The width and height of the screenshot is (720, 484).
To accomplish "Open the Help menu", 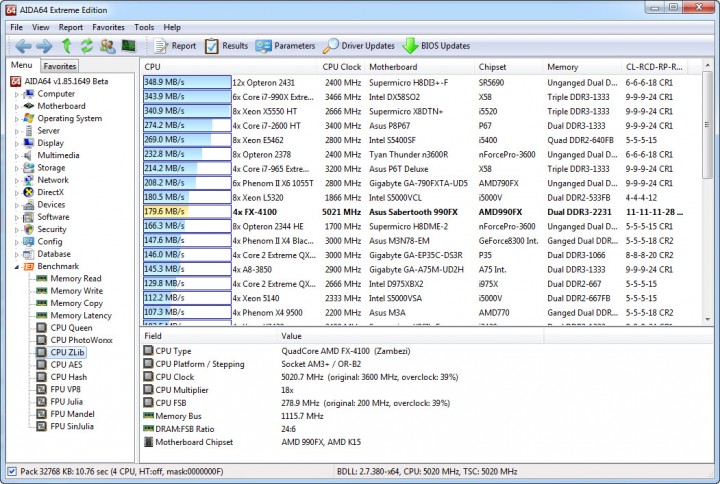I will tap(172, 28).
